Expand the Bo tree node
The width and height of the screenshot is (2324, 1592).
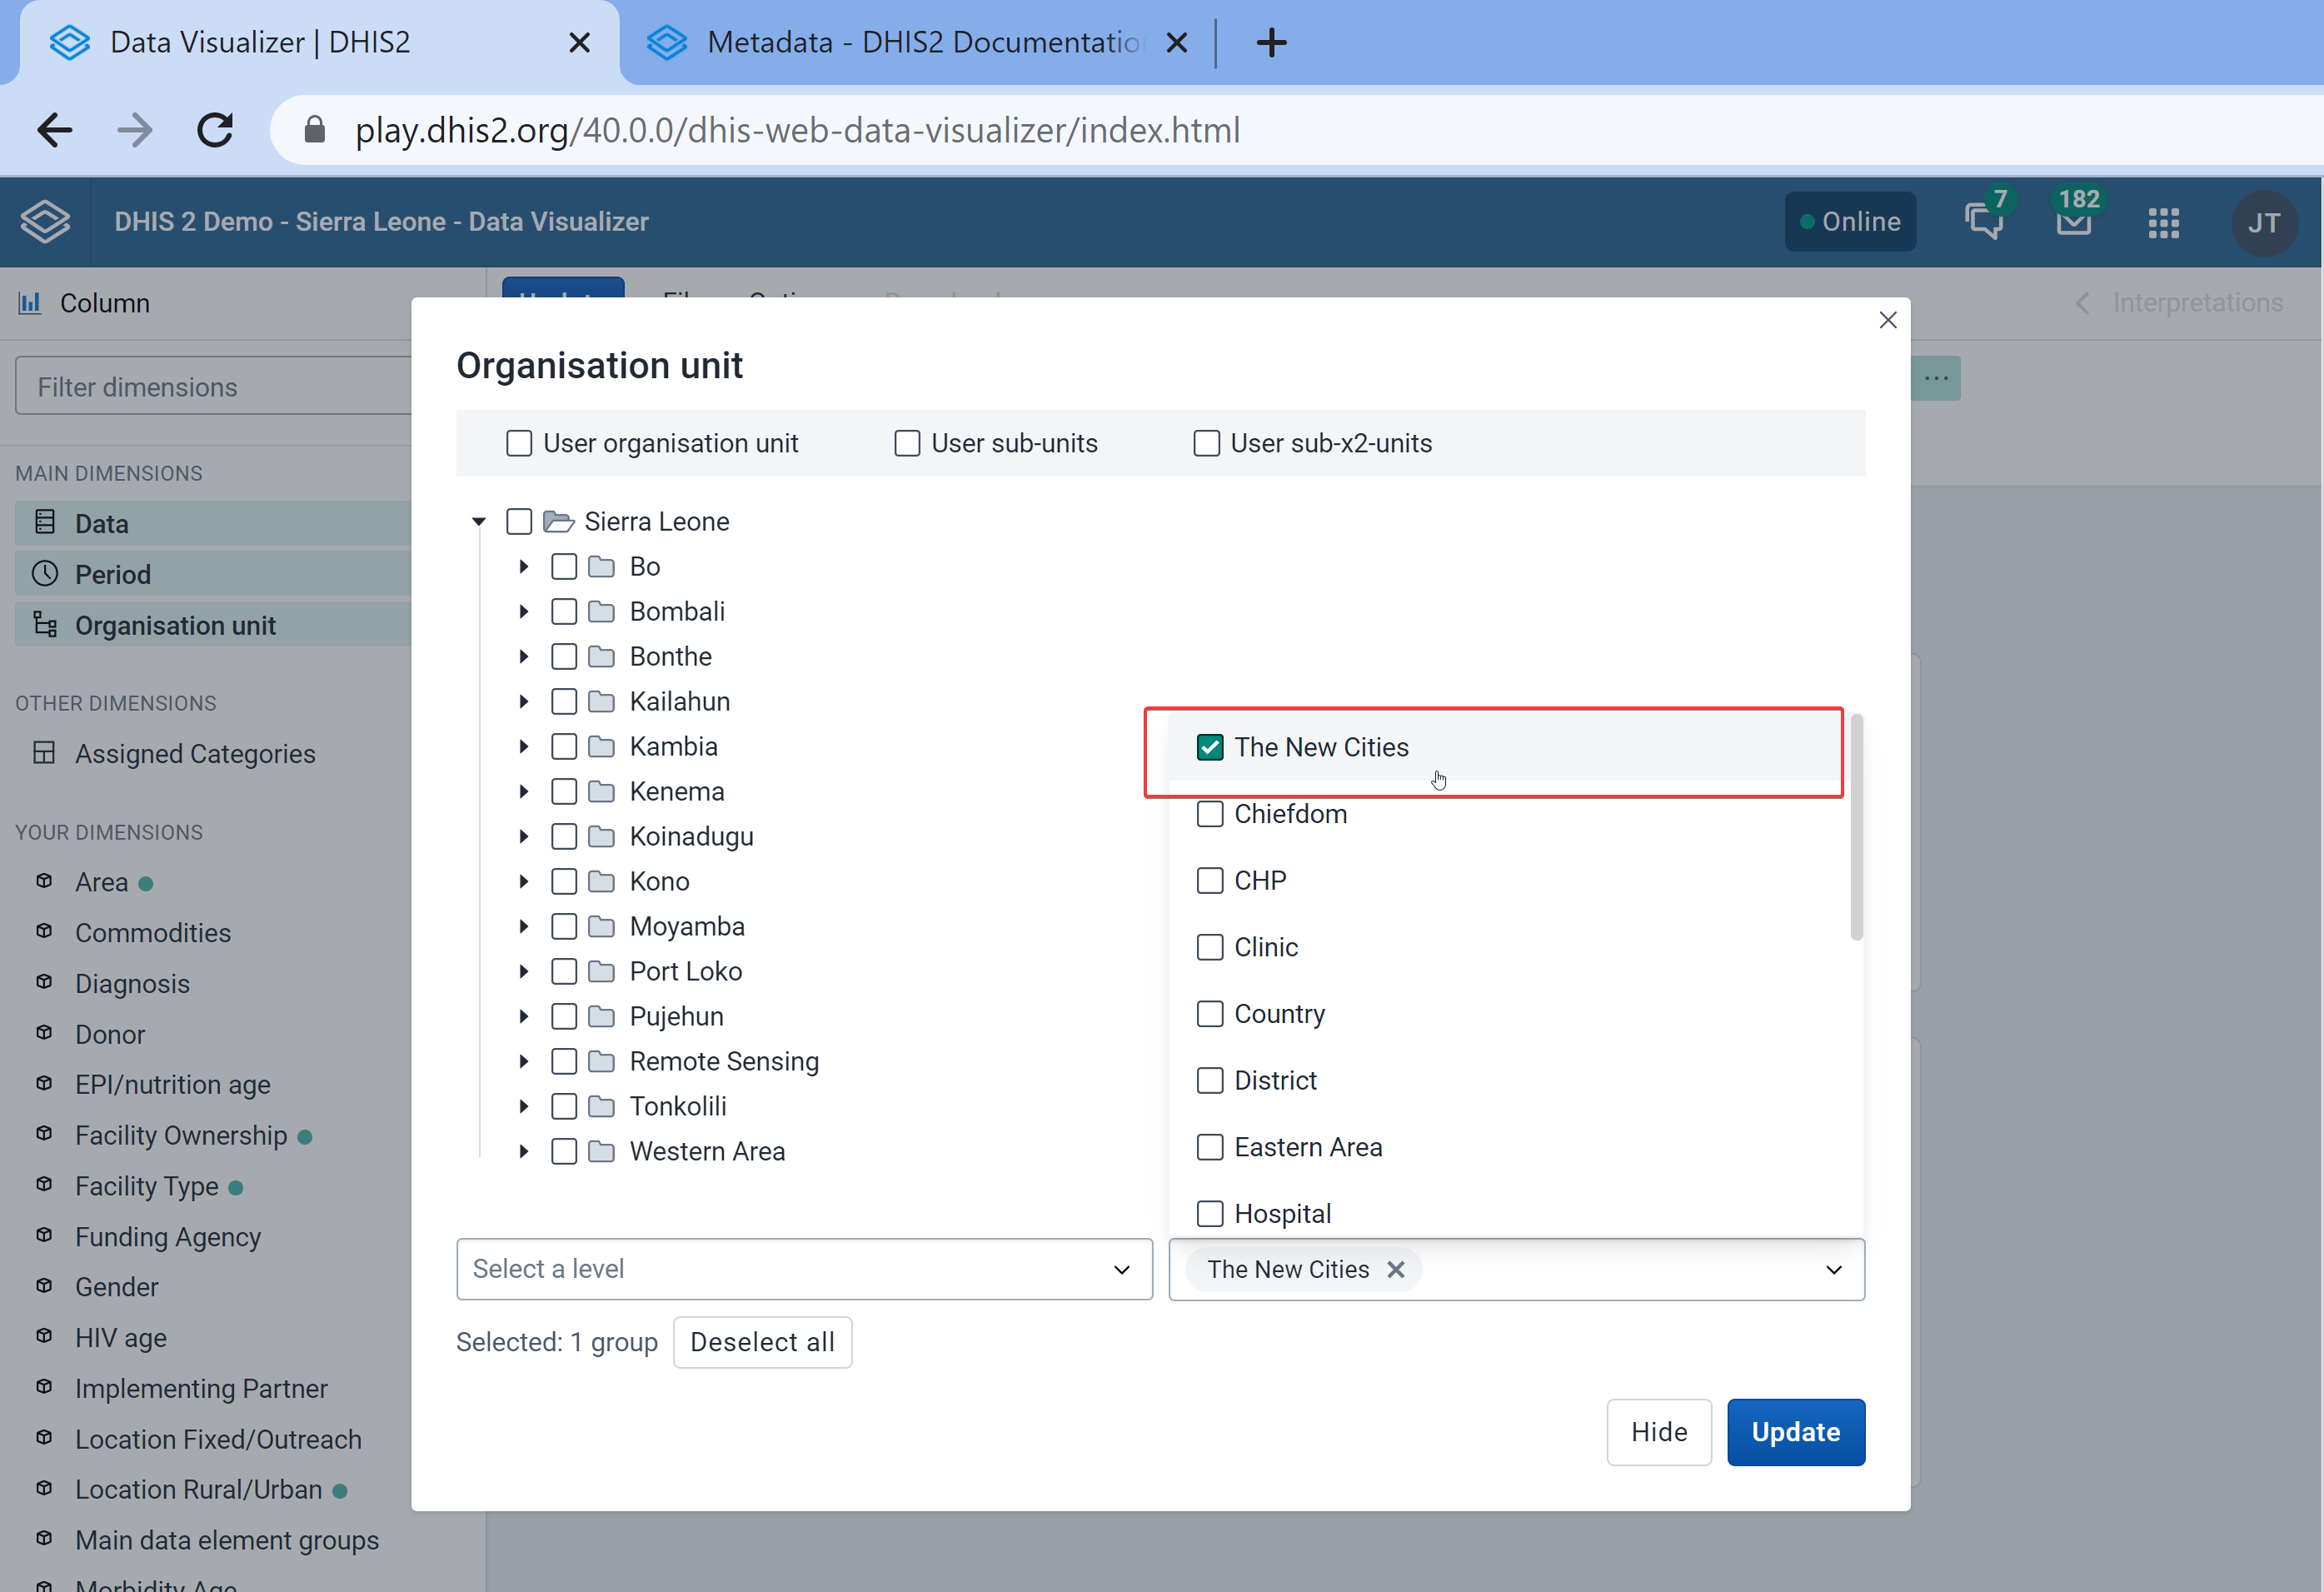click(523, 566)
